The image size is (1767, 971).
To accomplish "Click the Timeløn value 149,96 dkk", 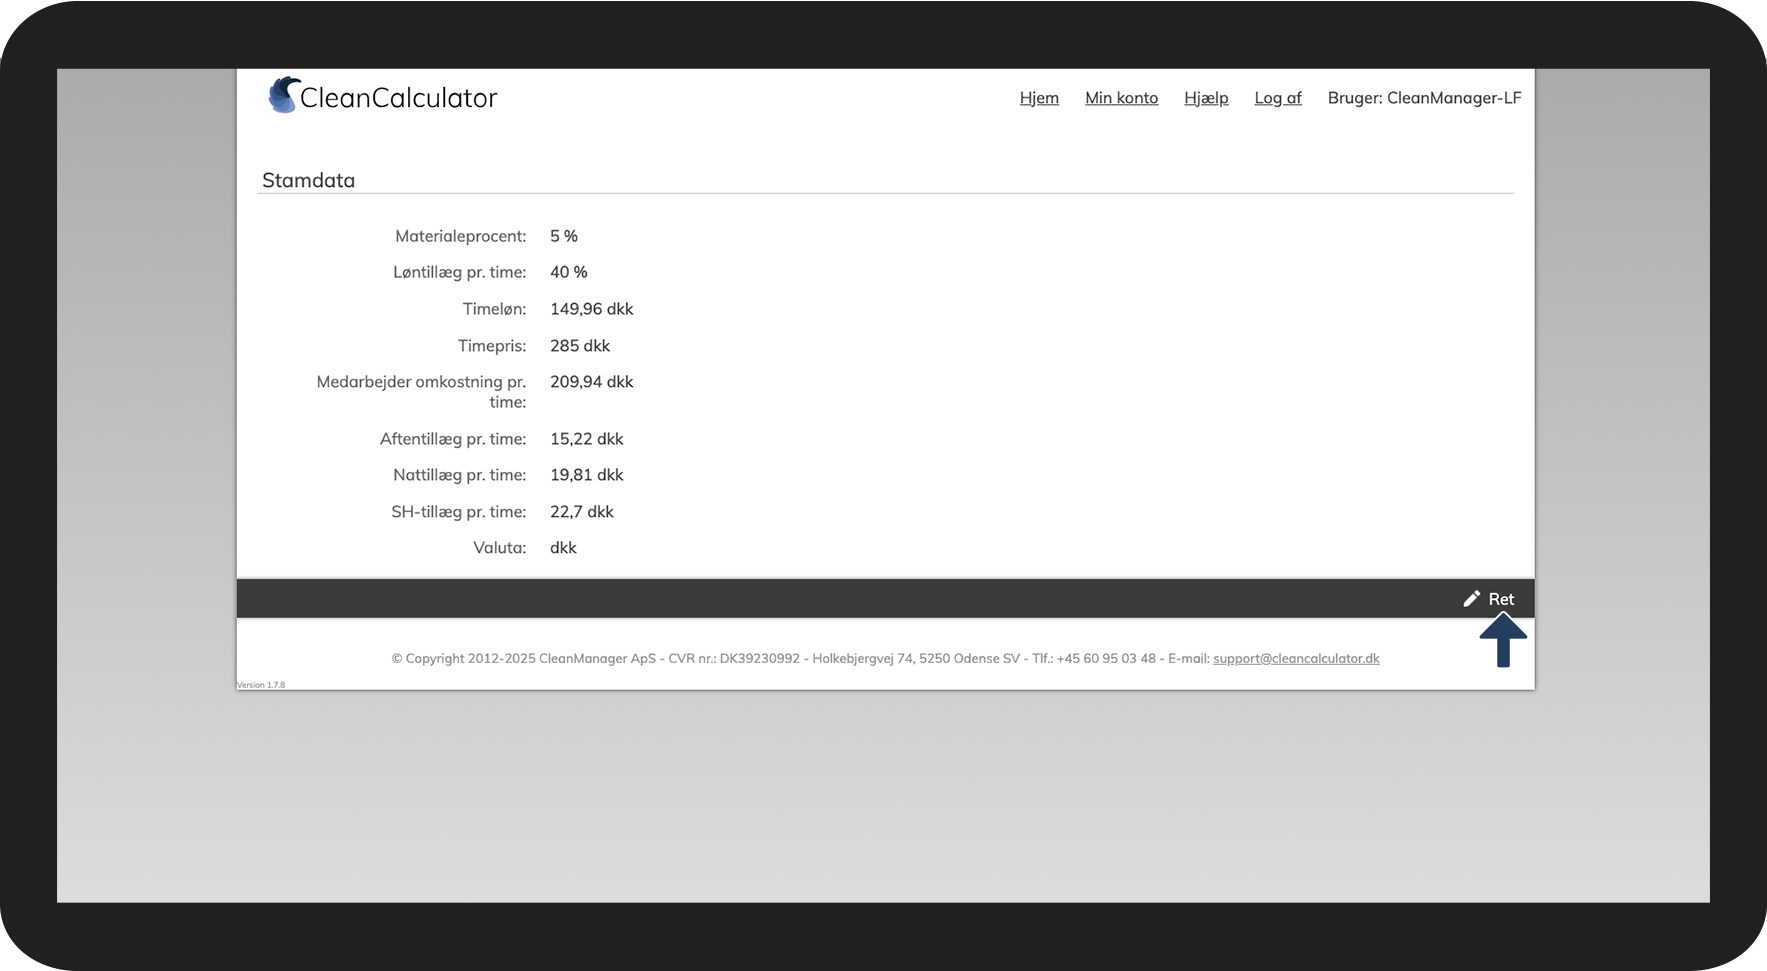I will (591, 310).
